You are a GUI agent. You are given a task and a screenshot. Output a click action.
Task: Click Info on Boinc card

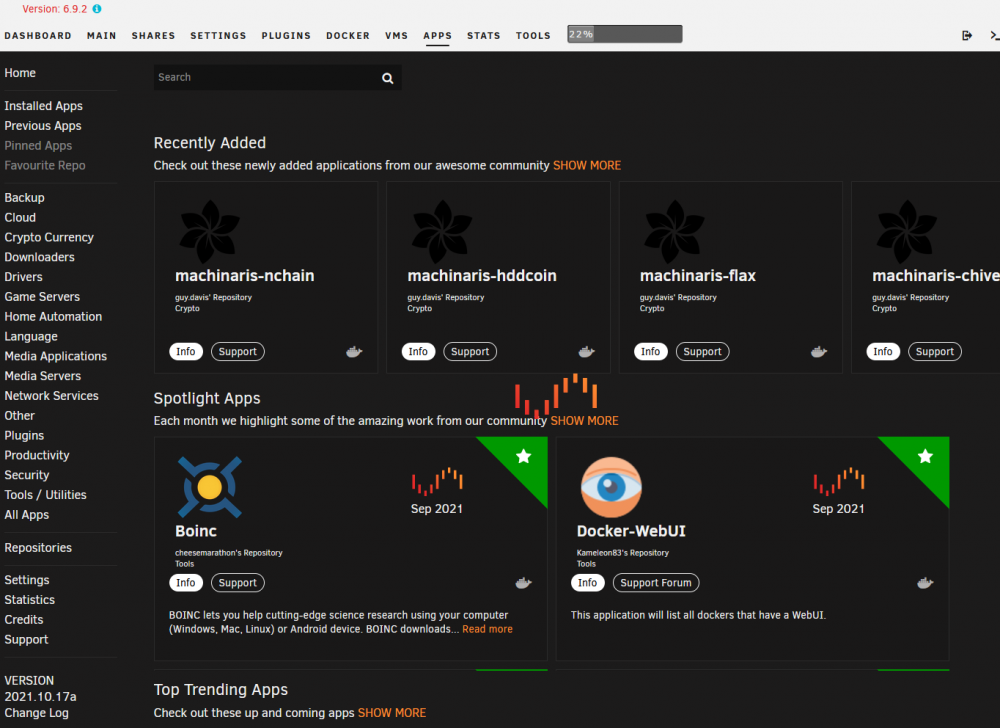coord(186,583)
